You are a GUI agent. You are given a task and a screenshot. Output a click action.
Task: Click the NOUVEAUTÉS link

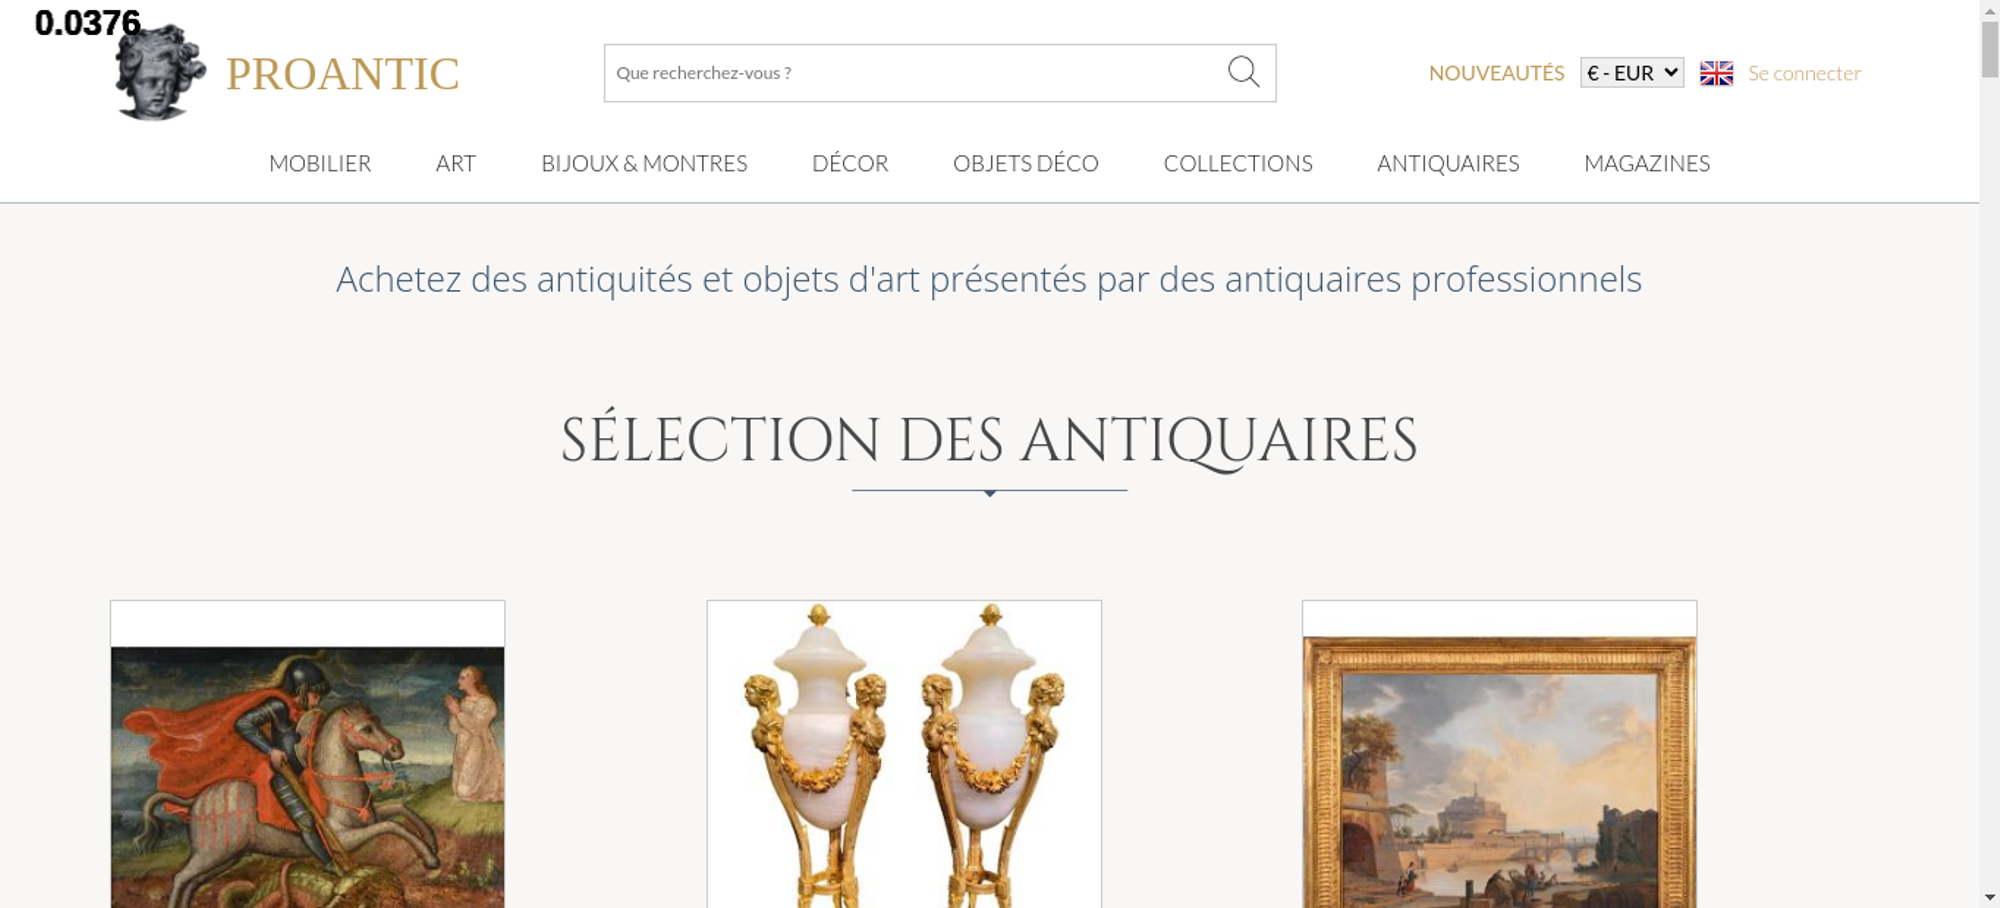pyautogui.click(x=1496, y=73)
